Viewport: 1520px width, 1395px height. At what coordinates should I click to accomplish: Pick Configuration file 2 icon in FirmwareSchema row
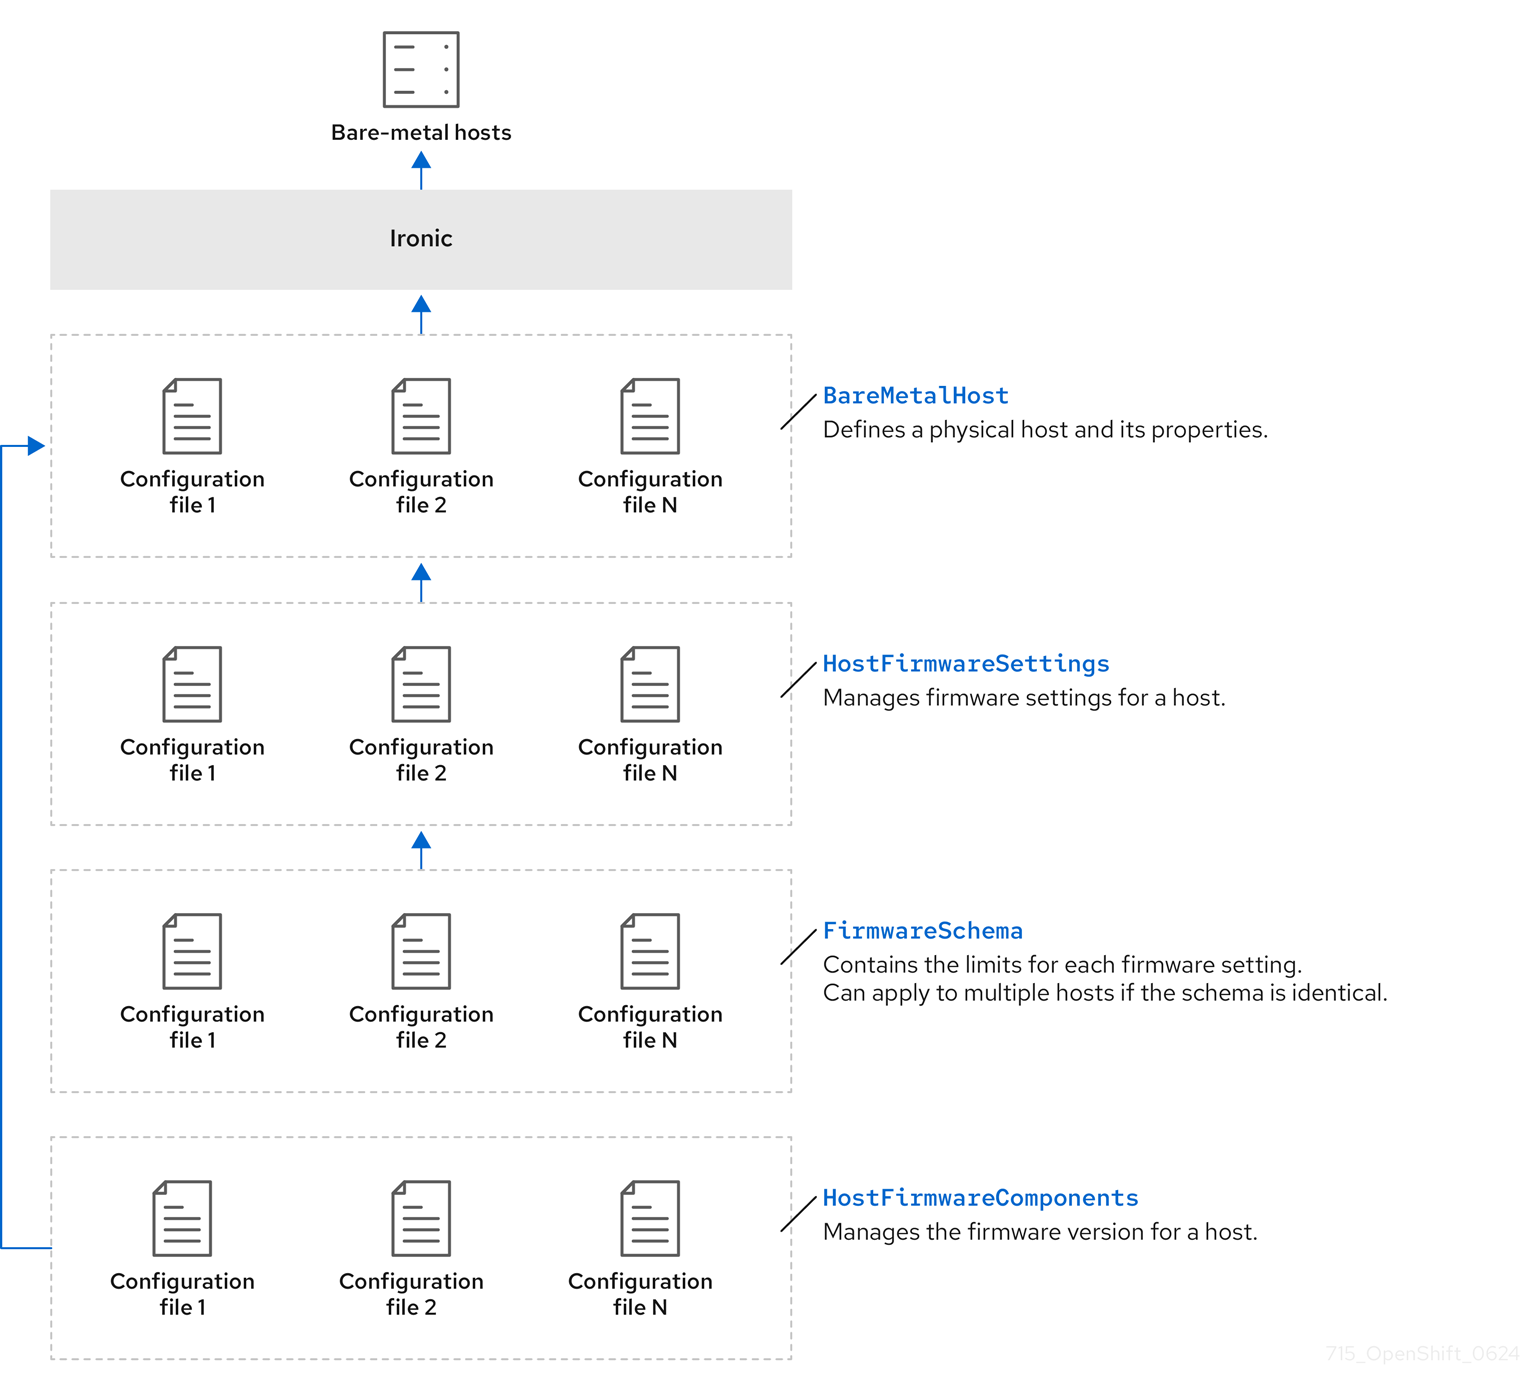pos(421,951)
